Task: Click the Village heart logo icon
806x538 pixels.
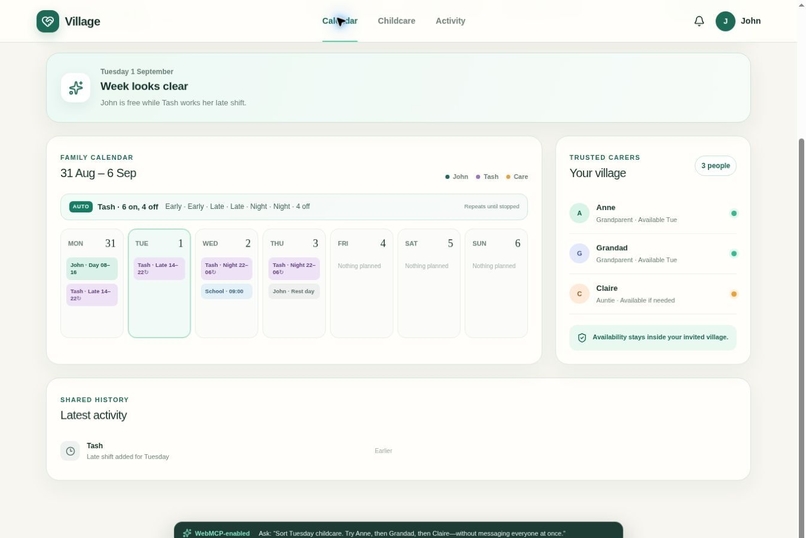Action: click(x=48, y=21)
